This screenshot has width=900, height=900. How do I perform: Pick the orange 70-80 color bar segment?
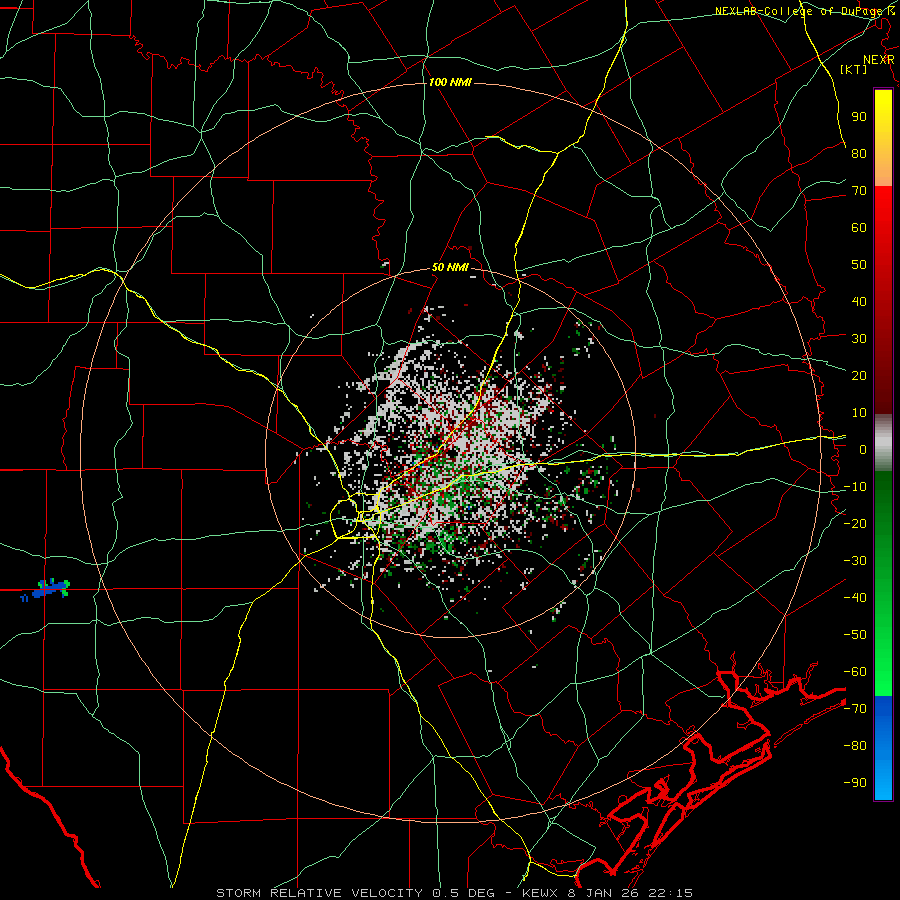pos(883,168)
